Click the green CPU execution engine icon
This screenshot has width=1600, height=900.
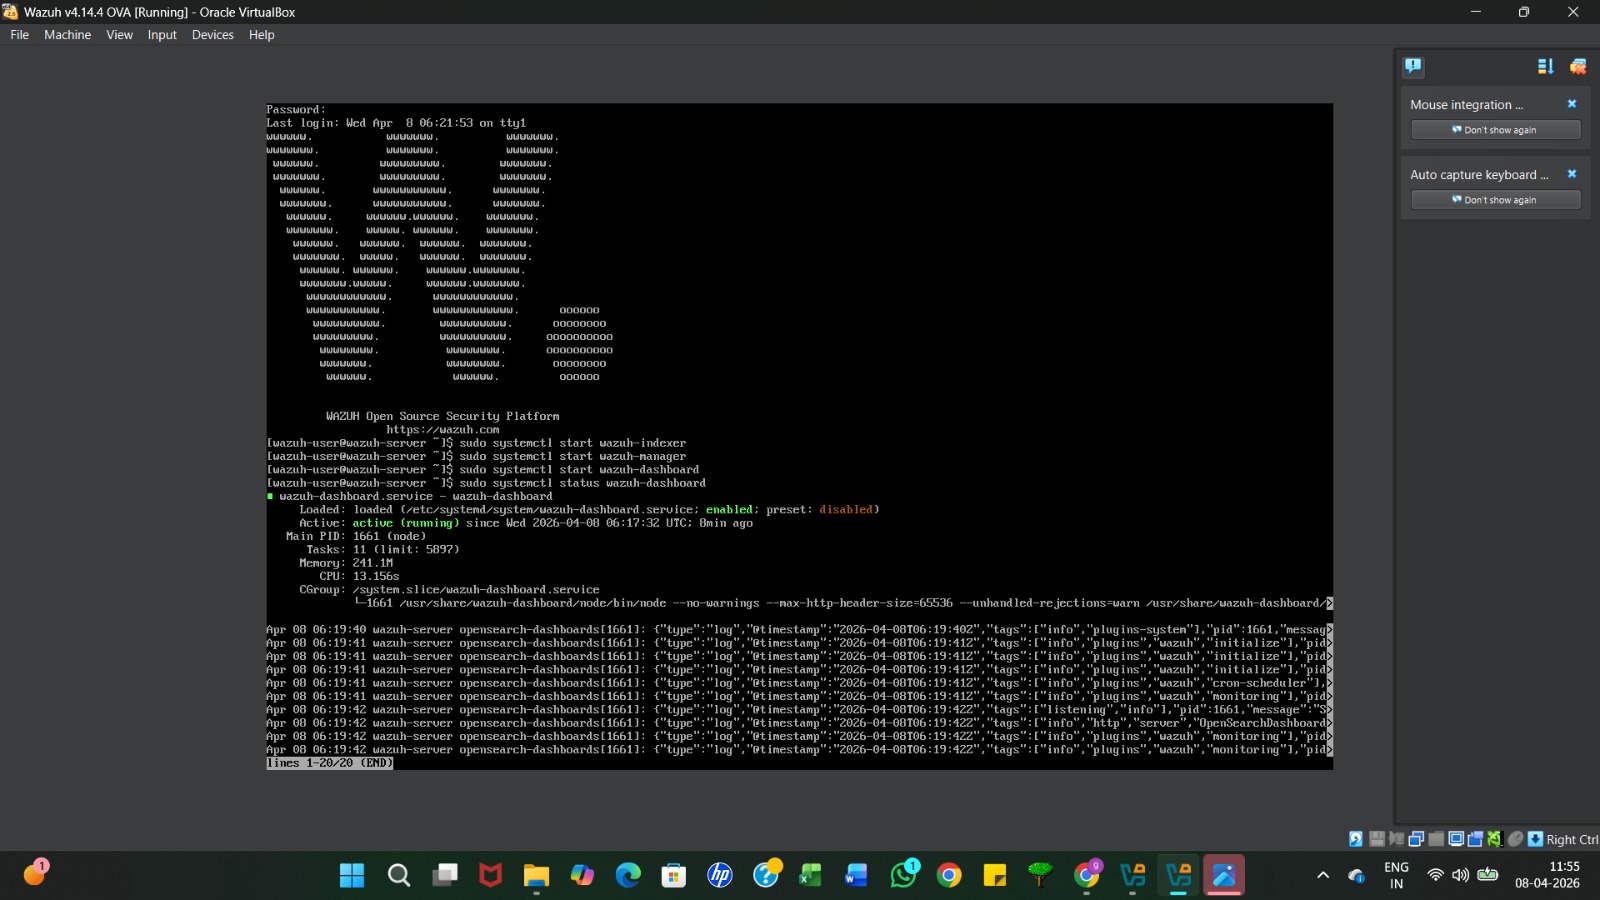[1495, 839]
